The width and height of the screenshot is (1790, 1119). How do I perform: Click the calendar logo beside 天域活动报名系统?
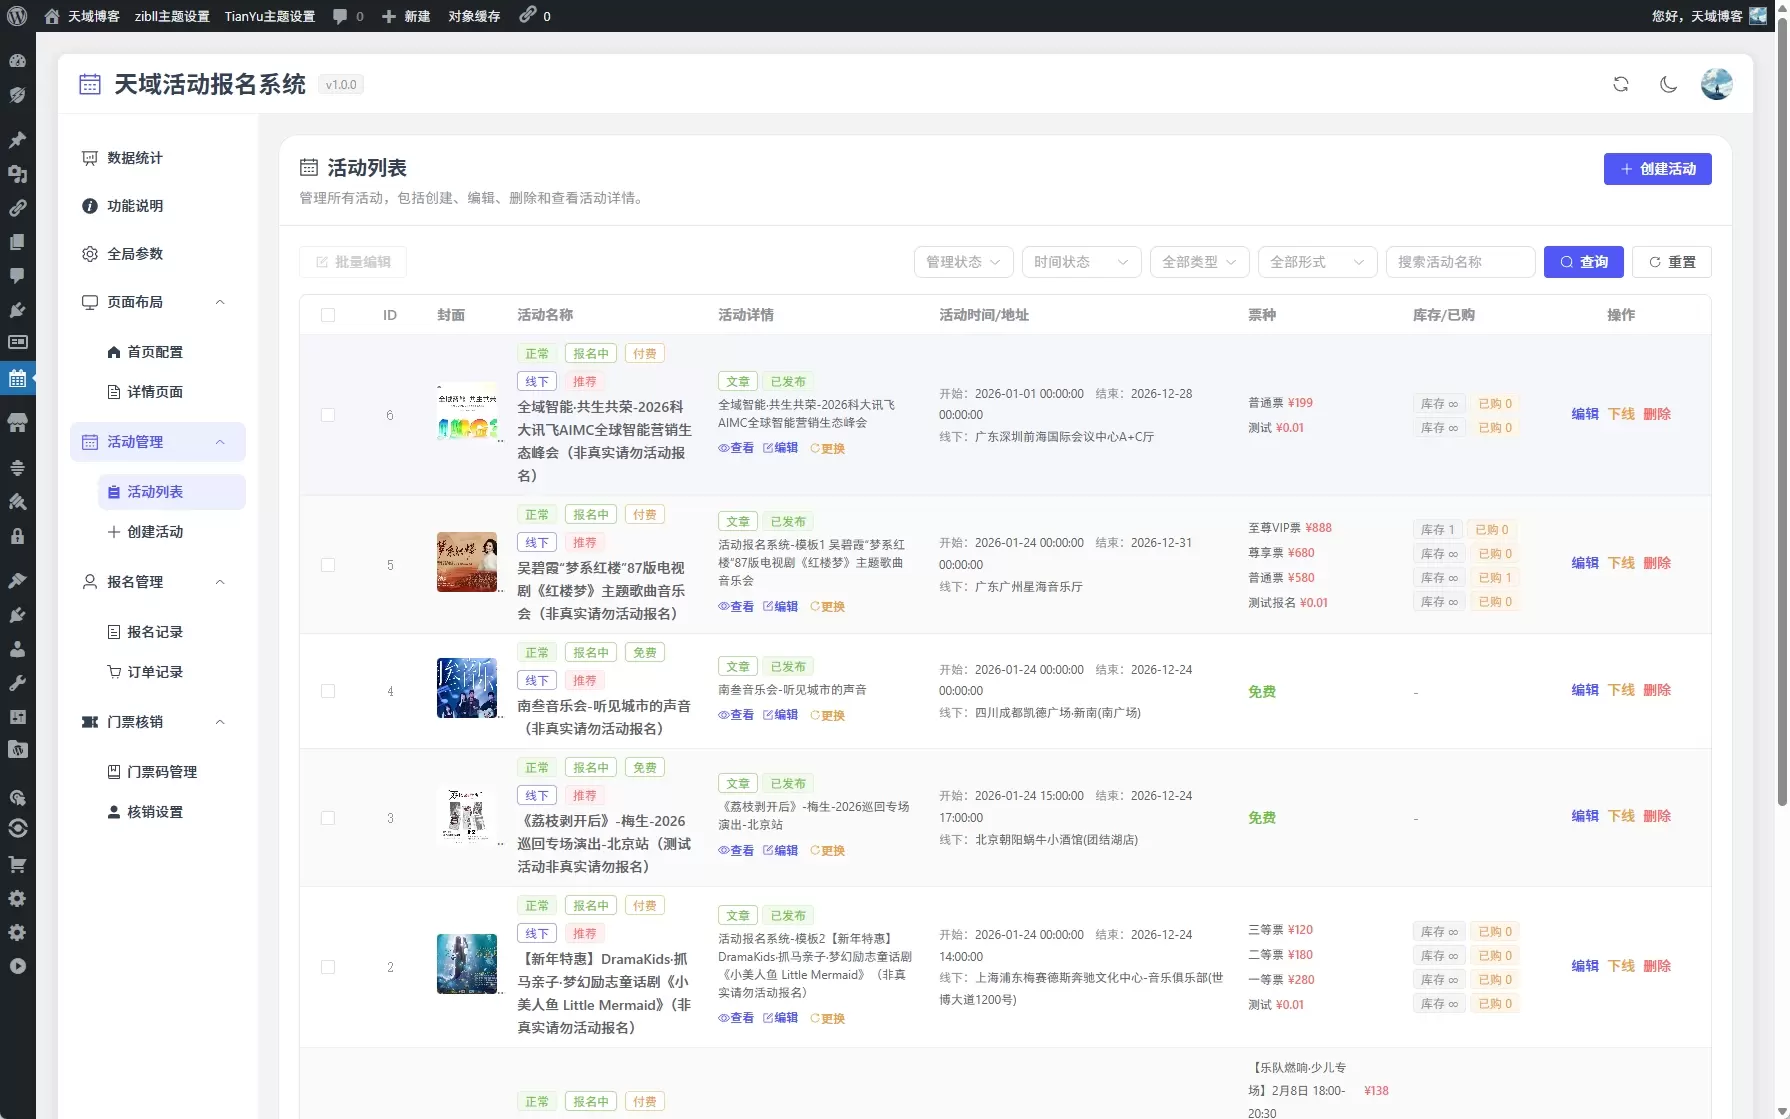pos(90,84)
